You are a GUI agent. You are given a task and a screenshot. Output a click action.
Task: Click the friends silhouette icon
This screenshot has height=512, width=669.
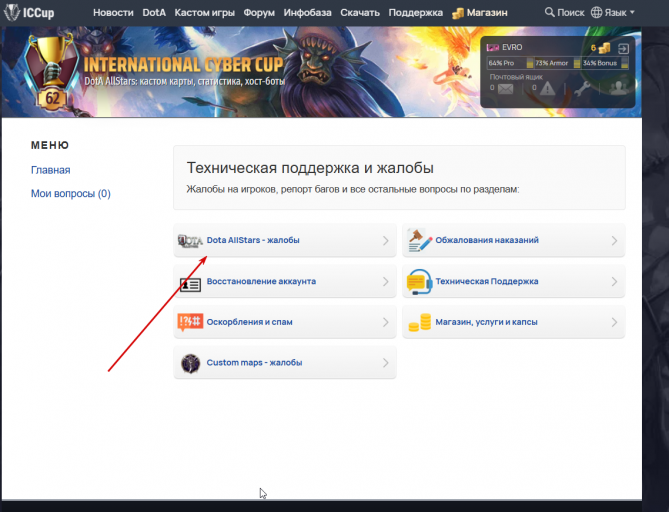618,88
